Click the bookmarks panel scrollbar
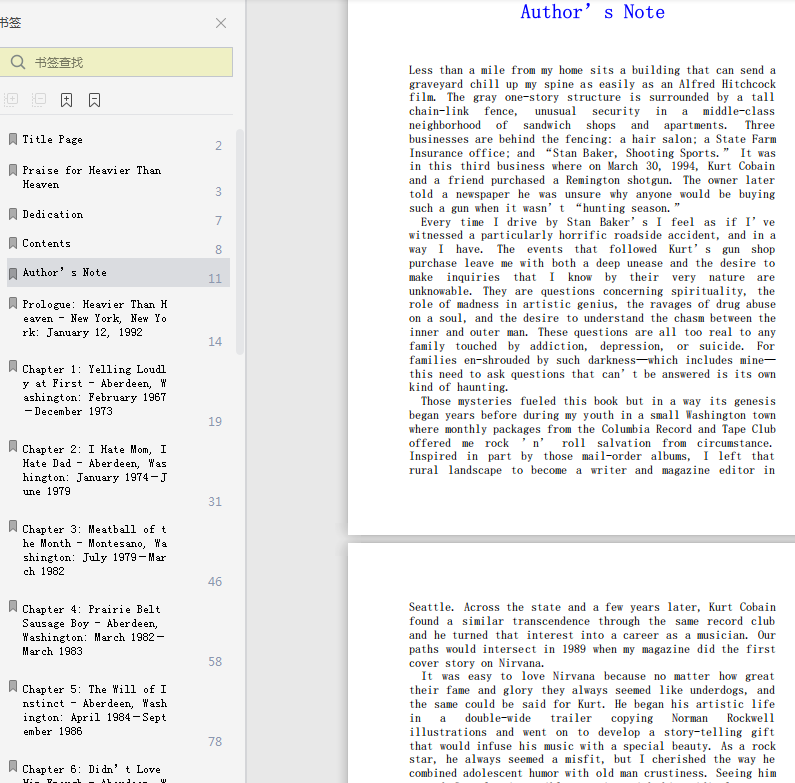Screen dimensions: 795x783 pyautogui.click(x=240, y=242)
